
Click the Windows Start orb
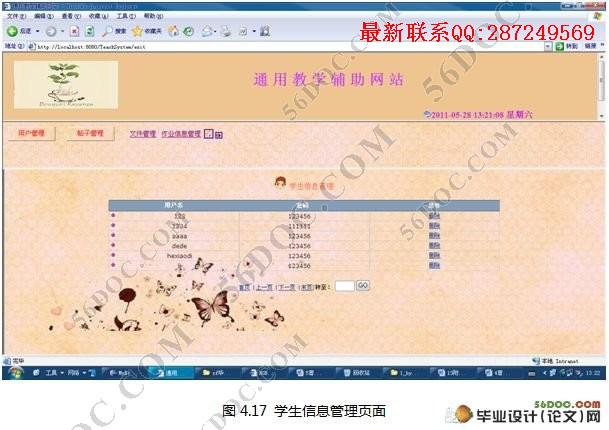point(15,373)
